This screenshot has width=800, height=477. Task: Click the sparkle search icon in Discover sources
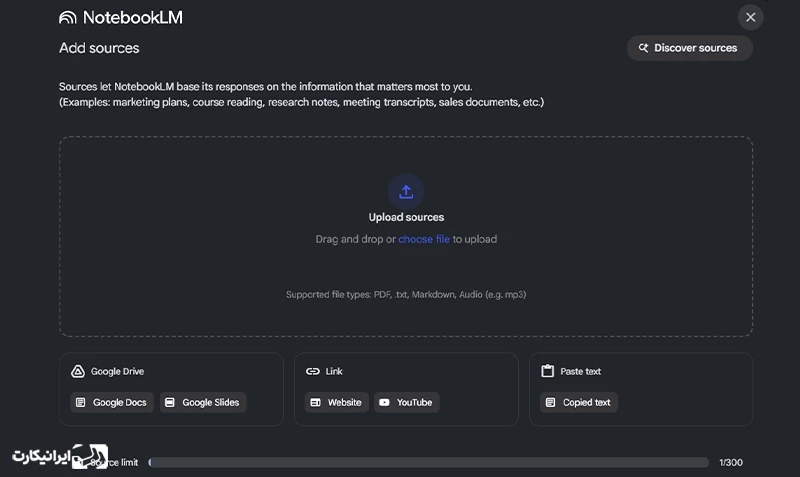tap(643, 48)
